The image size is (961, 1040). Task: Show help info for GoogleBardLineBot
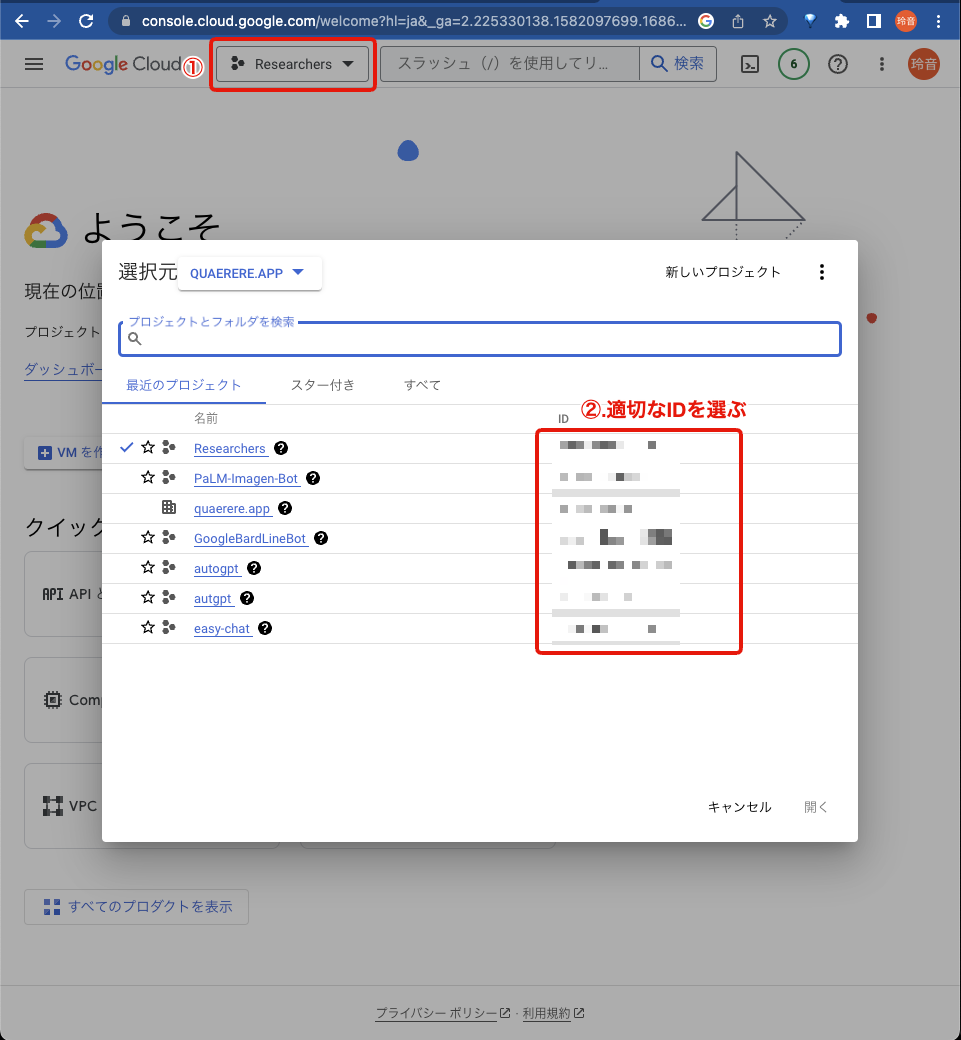point(321,538)
